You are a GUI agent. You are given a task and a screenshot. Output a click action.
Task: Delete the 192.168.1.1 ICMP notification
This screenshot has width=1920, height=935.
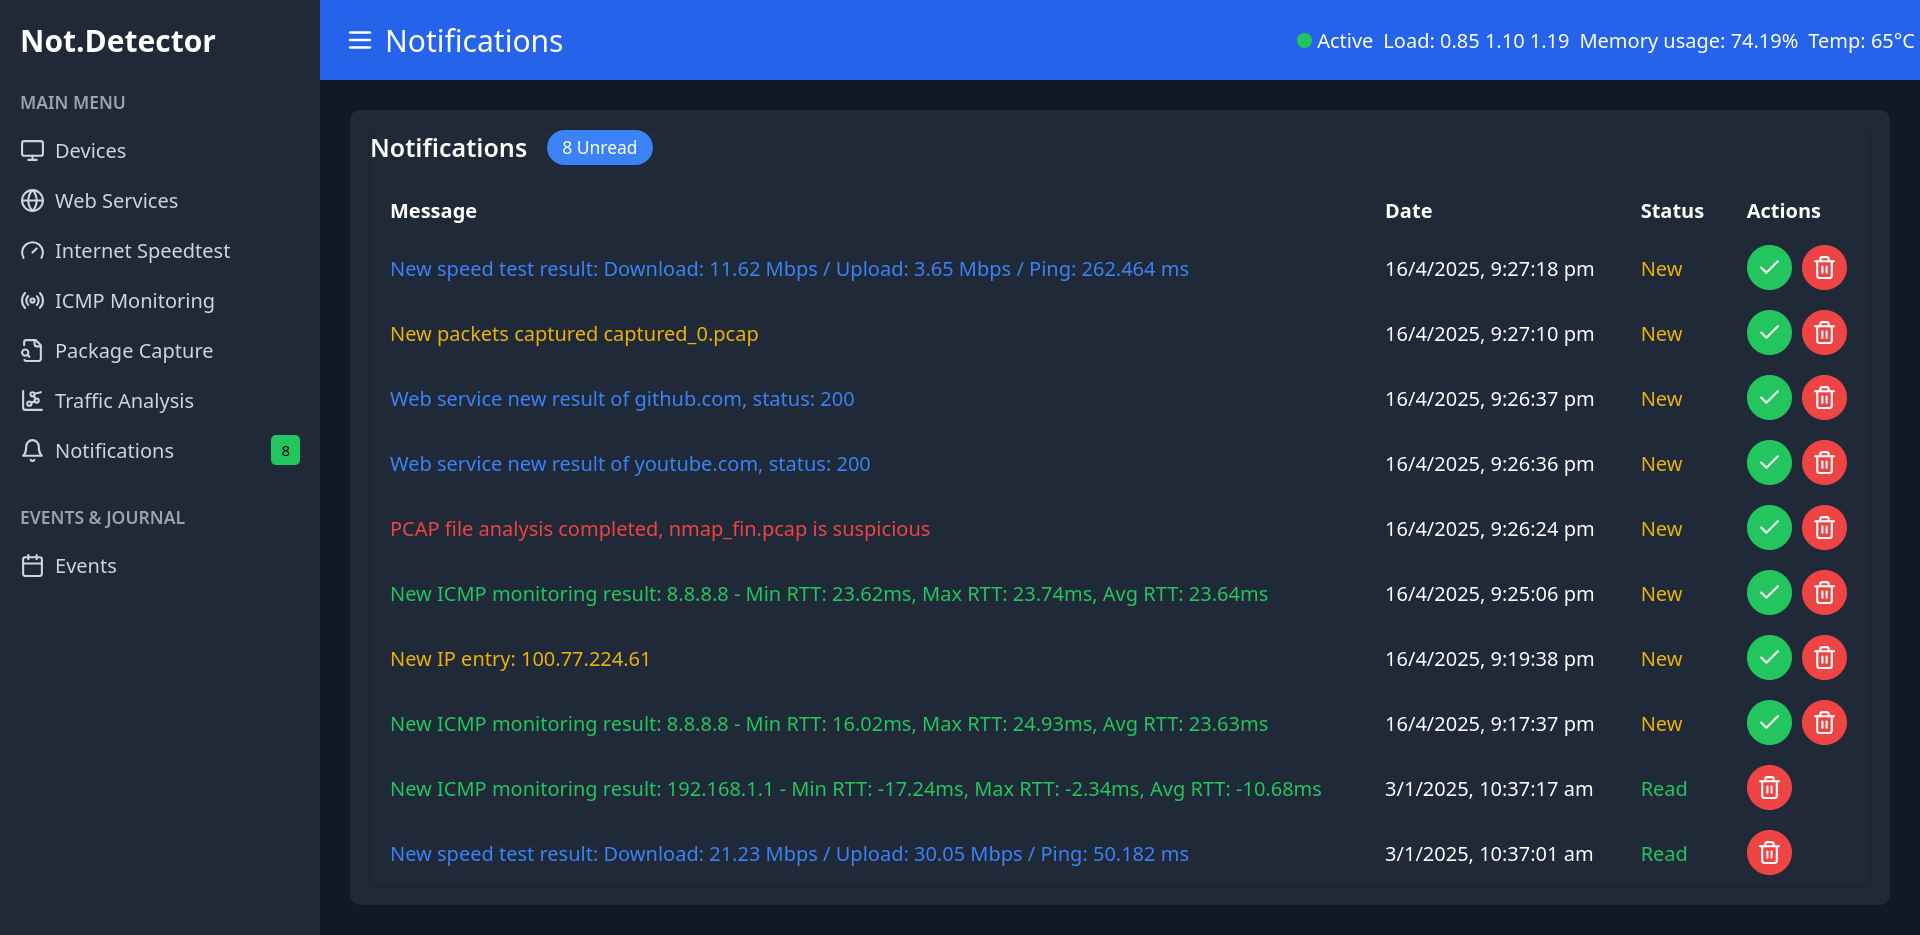(1769, 788)
